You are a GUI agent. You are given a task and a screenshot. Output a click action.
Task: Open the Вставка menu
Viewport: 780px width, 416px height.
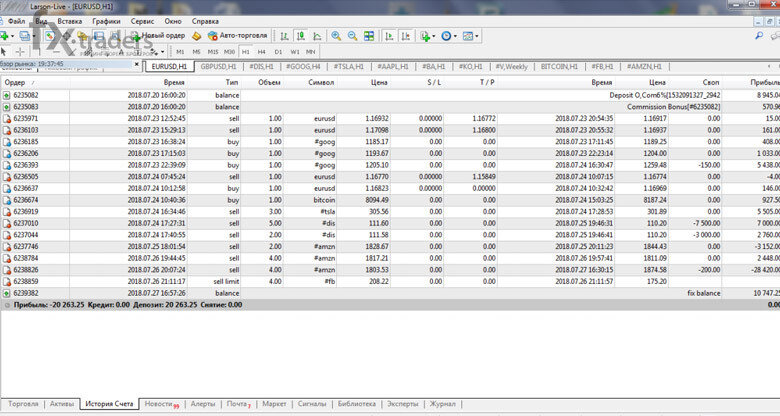point(70,21)
